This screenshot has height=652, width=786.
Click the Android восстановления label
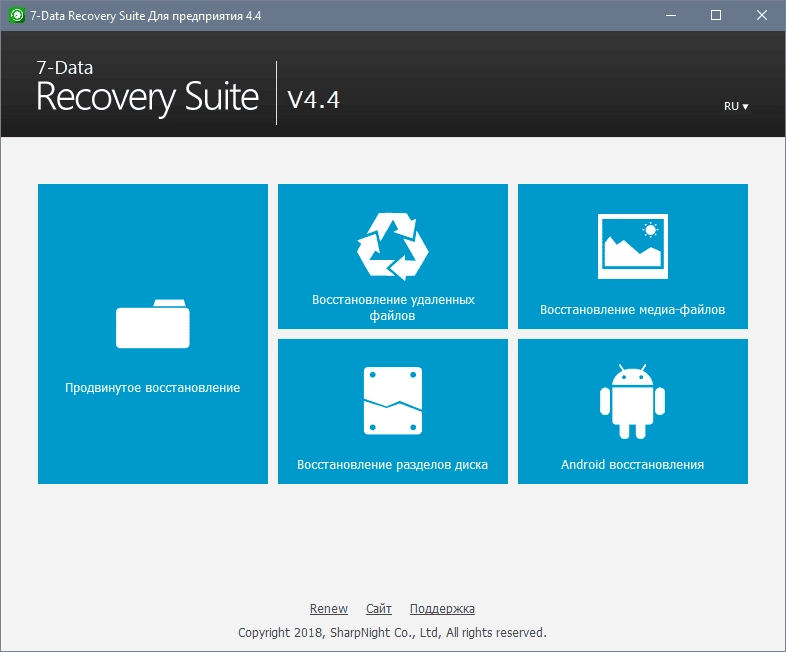tap(633, 465)
